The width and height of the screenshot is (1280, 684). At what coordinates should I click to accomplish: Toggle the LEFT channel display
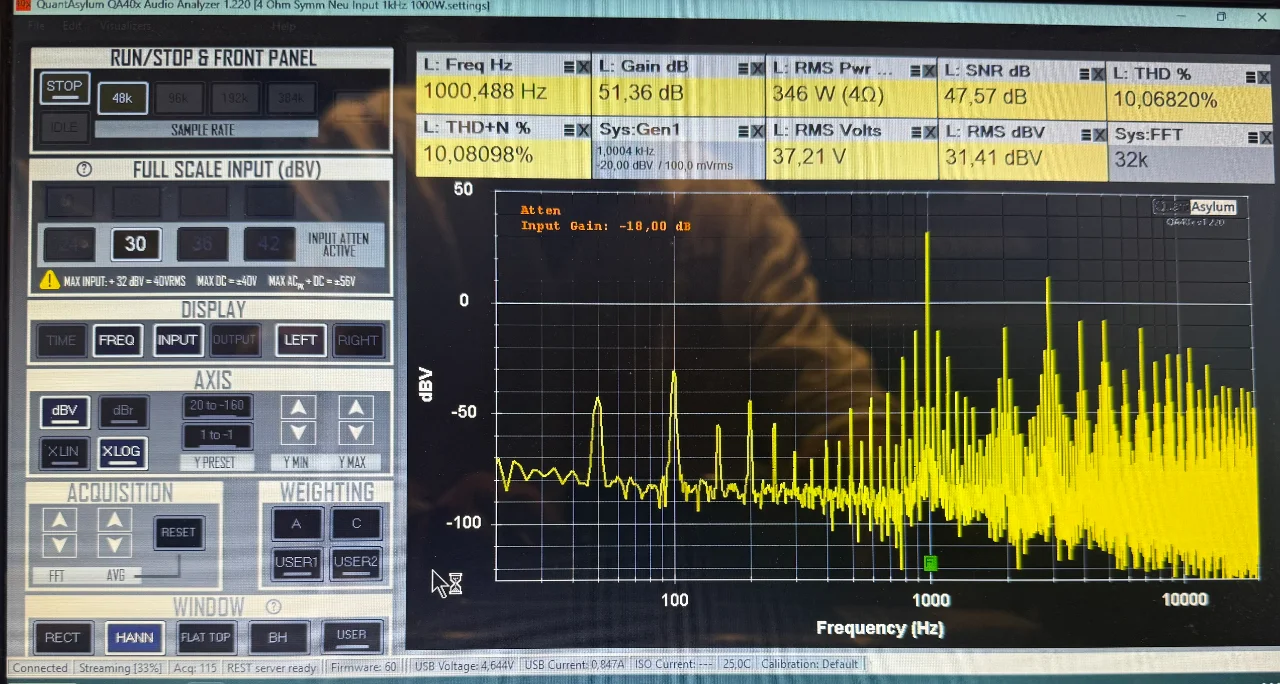click(x=300, y=340)
